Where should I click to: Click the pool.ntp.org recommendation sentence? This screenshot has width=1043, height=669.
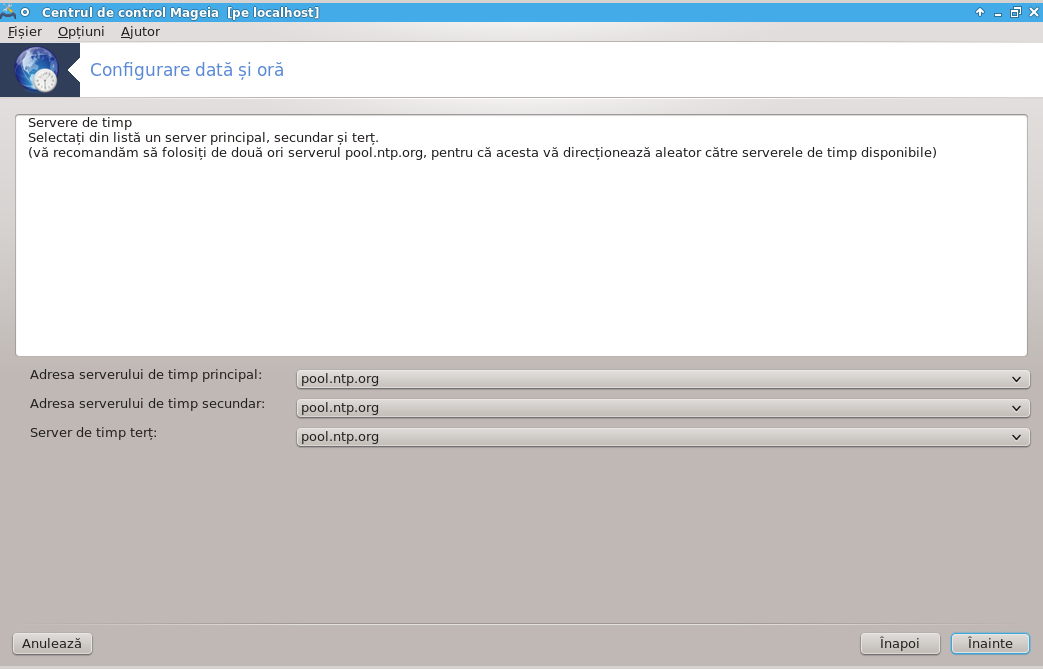[482, 152]
